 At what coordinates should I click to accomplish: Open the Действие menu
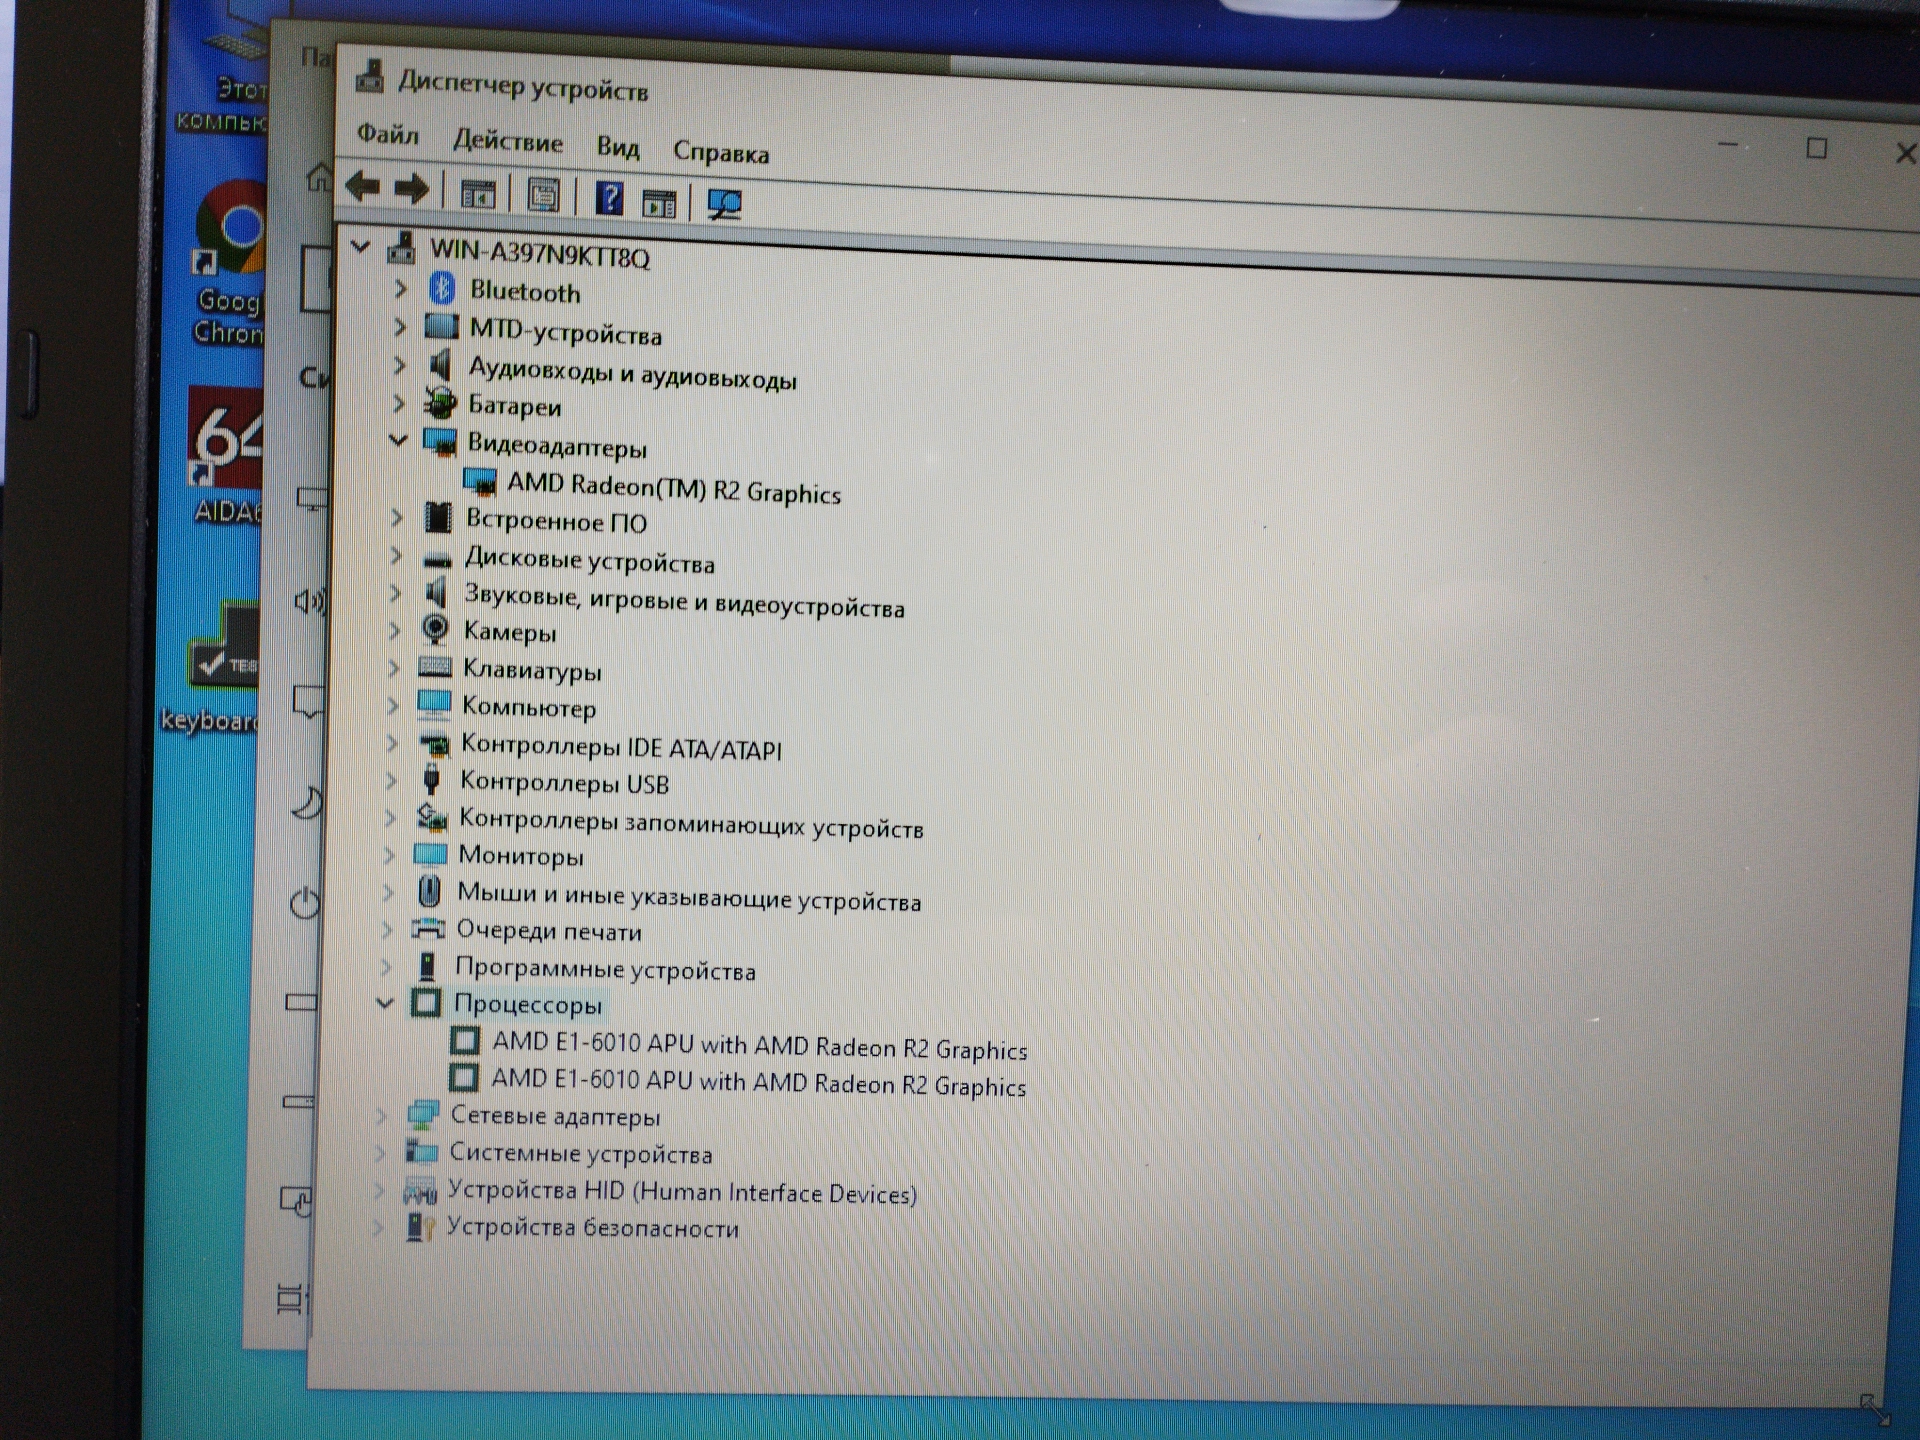[x=508, y=141]
